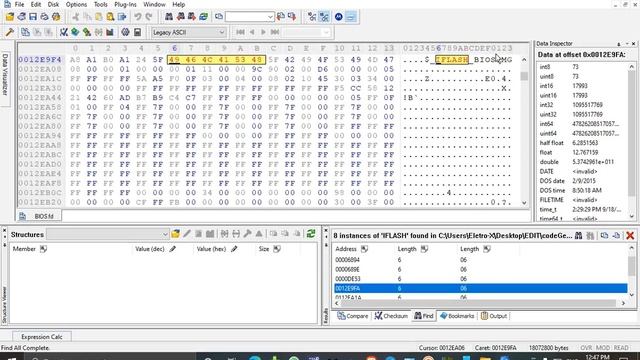Click the Cut scissors icon

(76, 17)
